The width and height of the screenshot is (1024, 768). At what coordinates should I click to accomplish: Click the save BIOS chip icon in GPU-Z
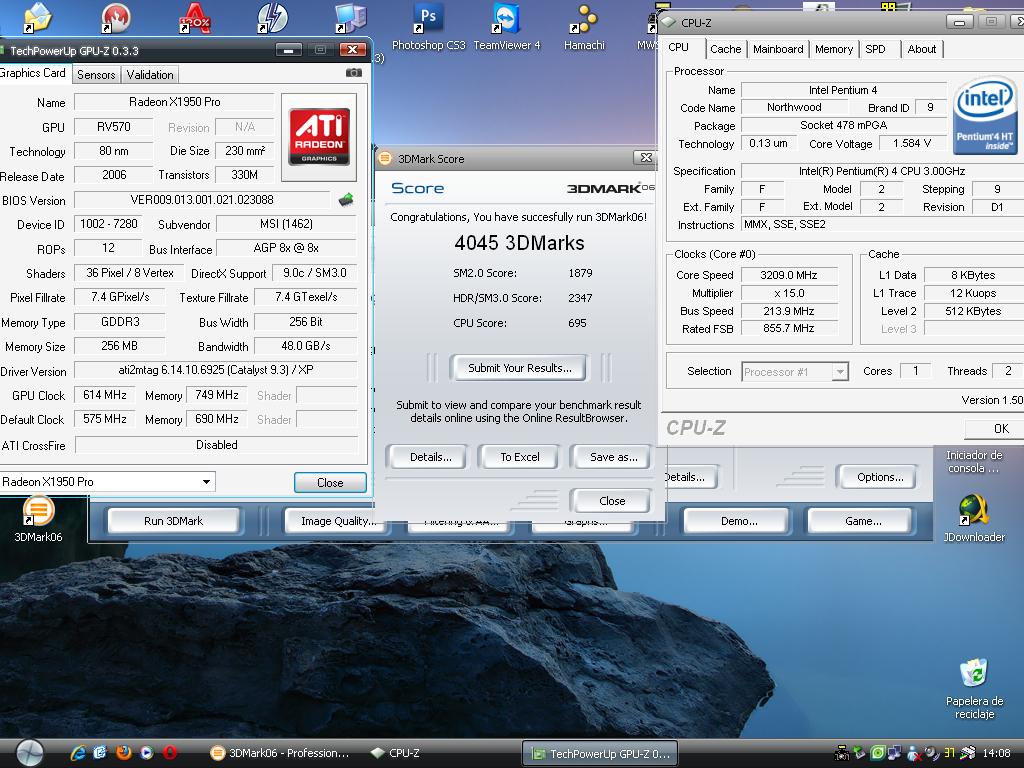346,200
